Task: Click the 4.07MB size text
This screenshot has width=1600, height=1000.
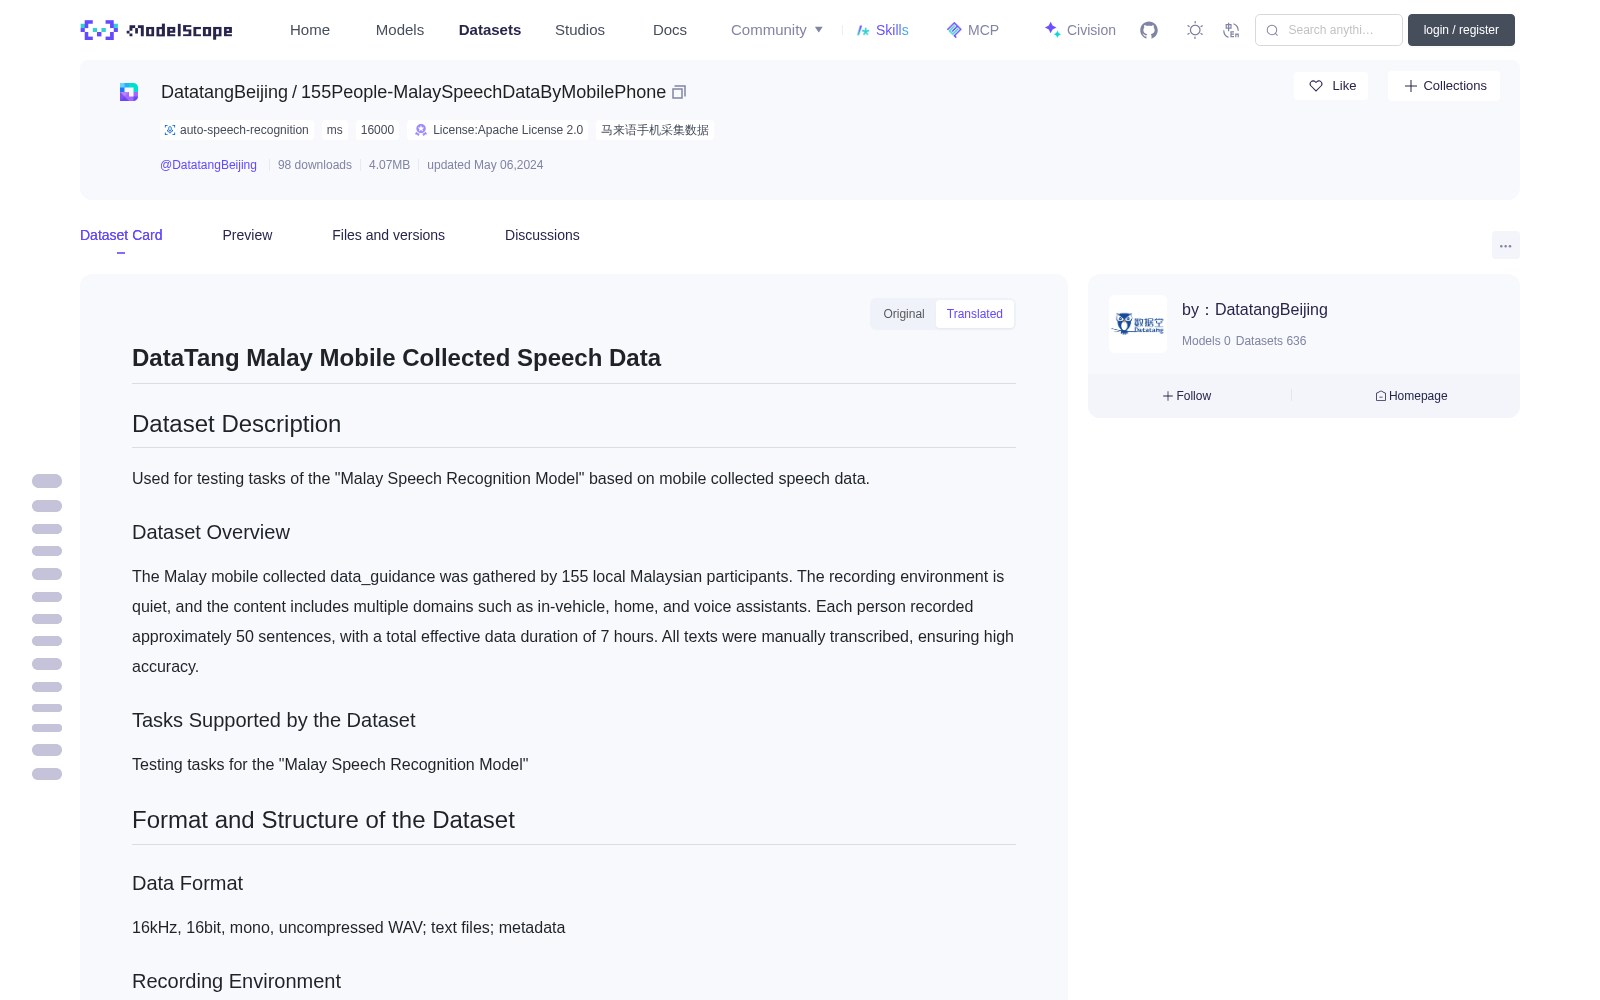Action: [389, 165]
